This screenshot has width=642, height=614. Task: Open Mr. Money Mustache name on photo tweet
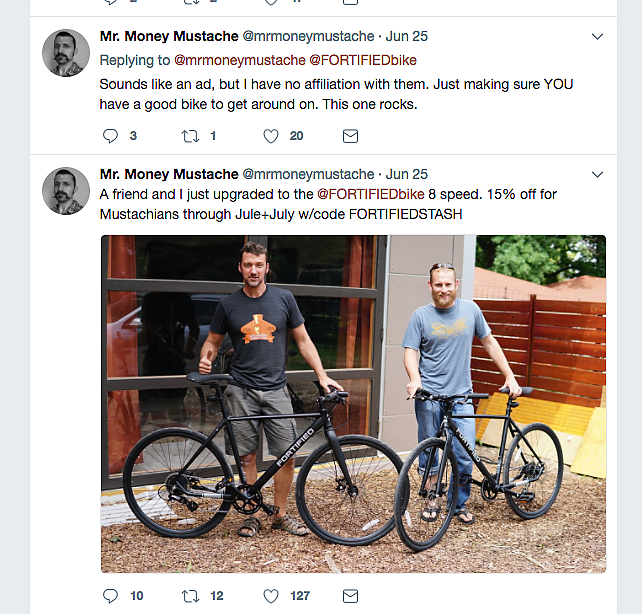click(169, 174)
